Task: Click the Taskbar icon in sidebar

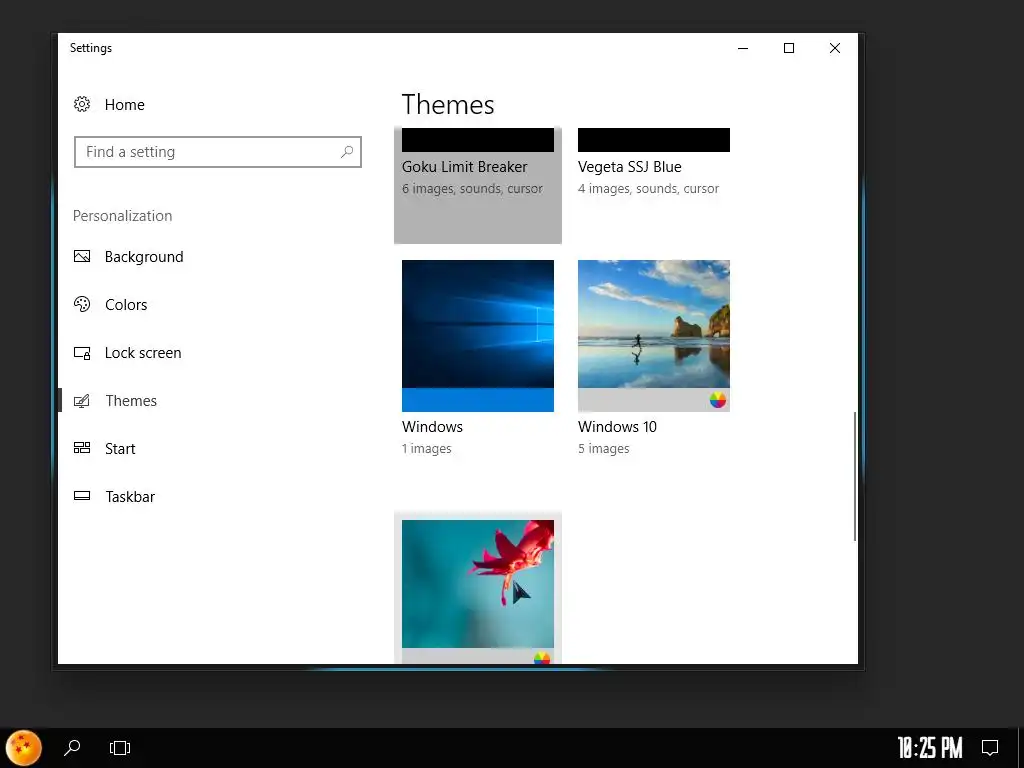Action: click(82, 496)
